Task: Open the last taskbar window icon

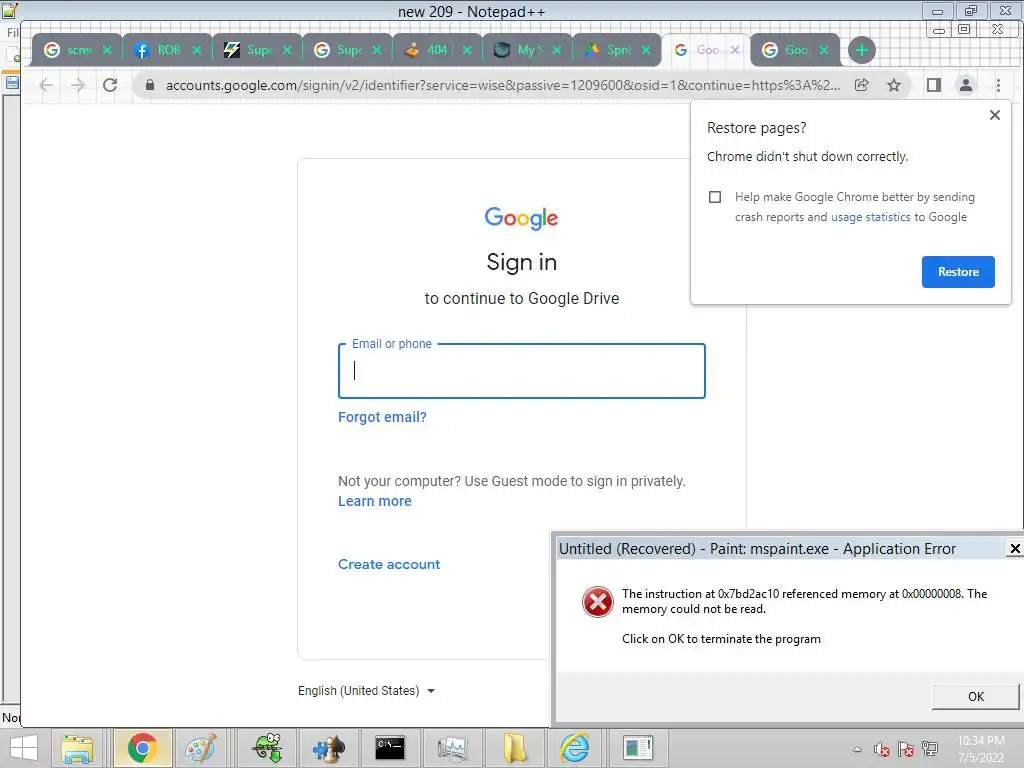Action: click(x=637, y=748)
